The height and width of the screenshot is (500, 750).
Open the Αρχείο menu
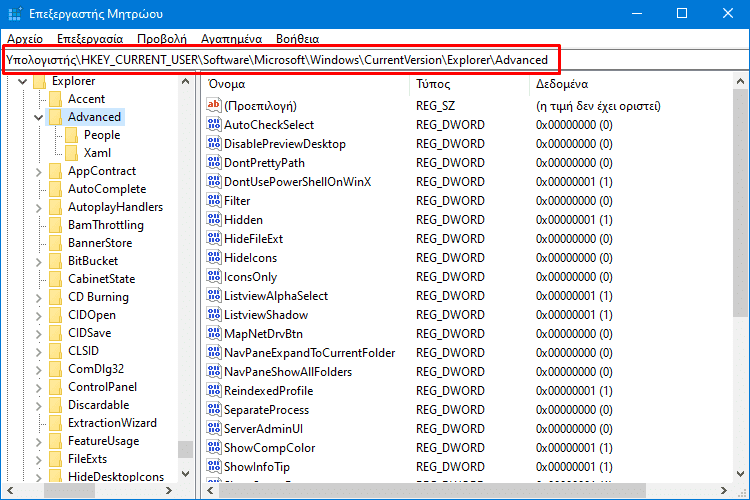25,39
